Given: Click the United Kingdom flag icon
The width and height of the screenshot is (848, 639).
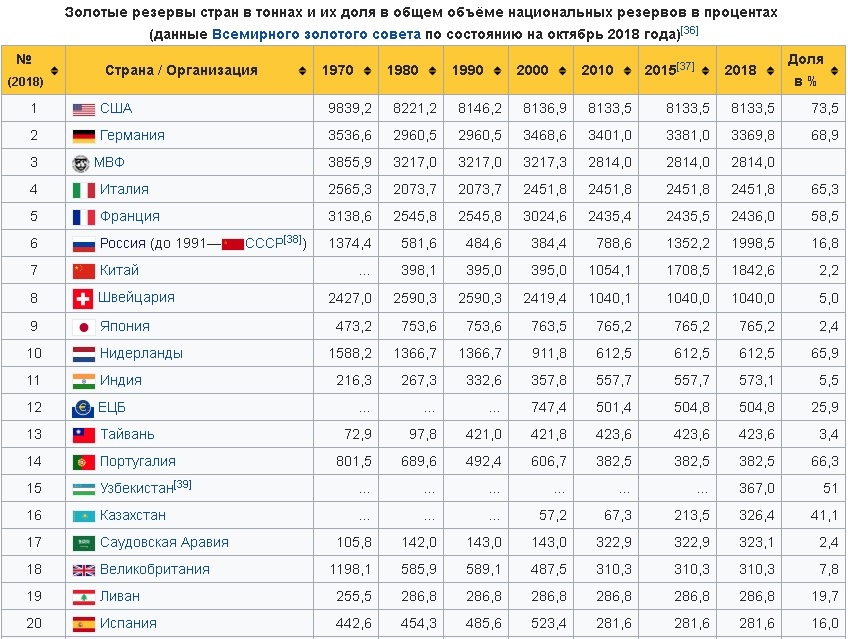Looking at the screenshot, I should (83, 570).
